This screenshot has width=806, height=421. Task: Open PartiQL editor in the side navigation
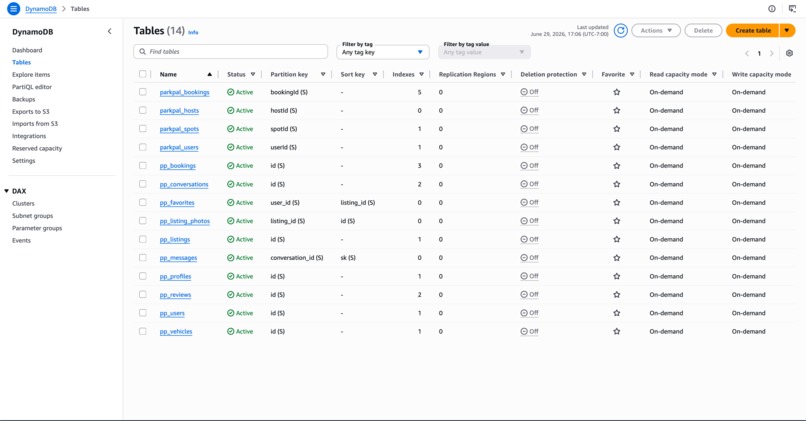click(32, 87)
